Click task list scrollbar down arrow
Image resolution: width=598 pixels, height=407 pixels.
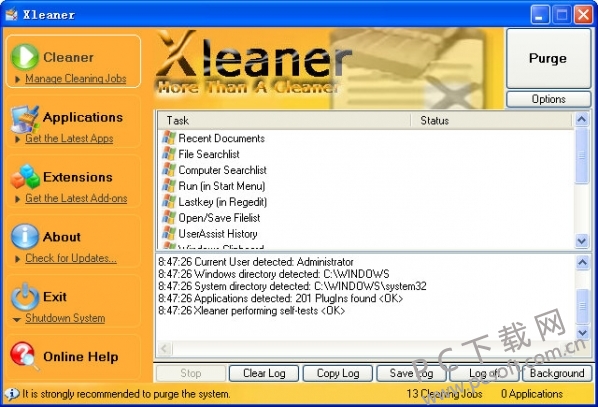(582, 241)
